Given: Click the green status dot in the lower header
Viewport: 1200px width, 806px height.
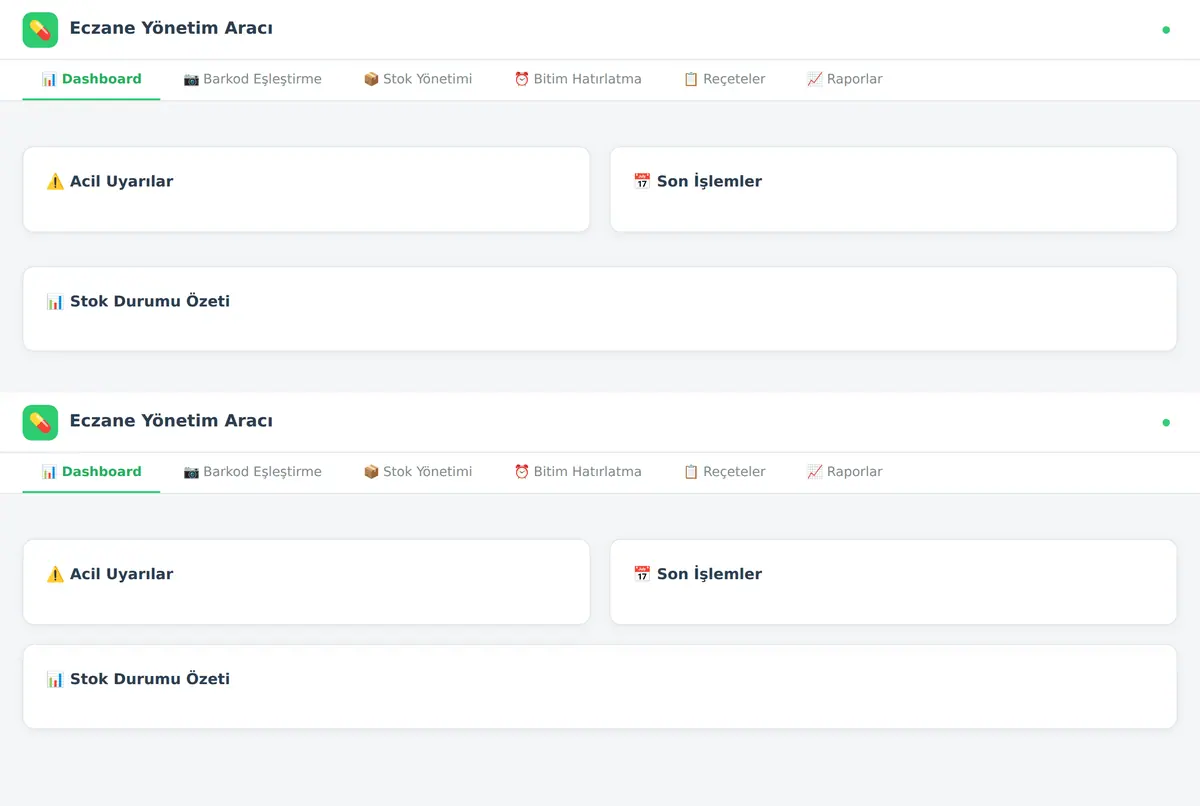Looking at the screenshot, I should tap(1166, 423).
